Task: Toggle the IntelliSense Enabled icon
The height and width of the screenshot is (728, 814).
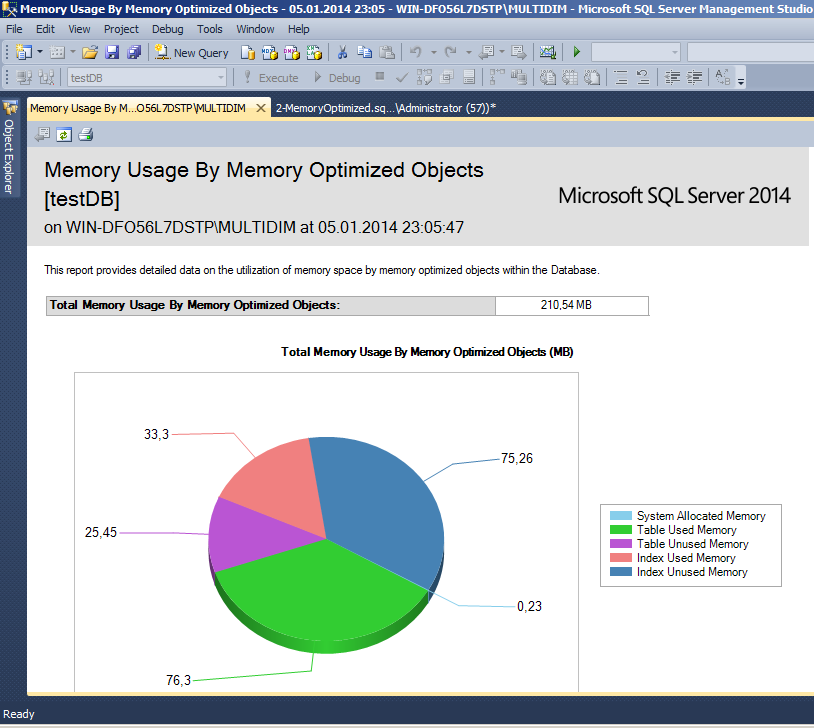Action: coord(469,77)
